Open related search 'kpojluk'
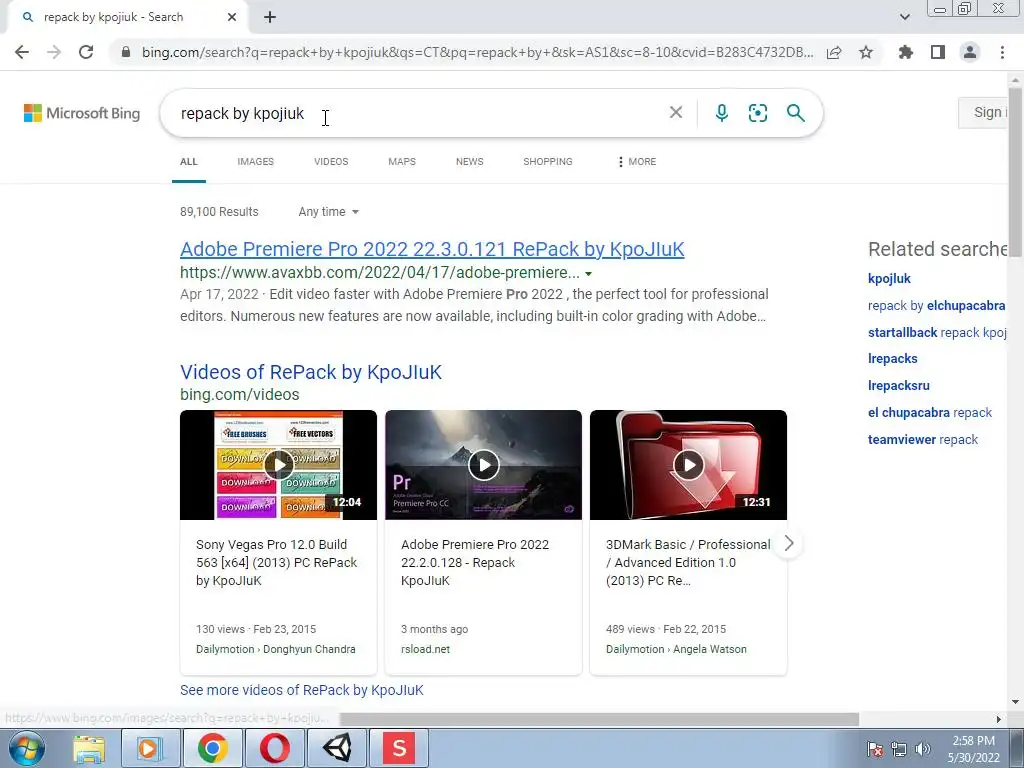The width and height of the screenshot is (1024, 768). pyautogui.click(x=889, y=278)
